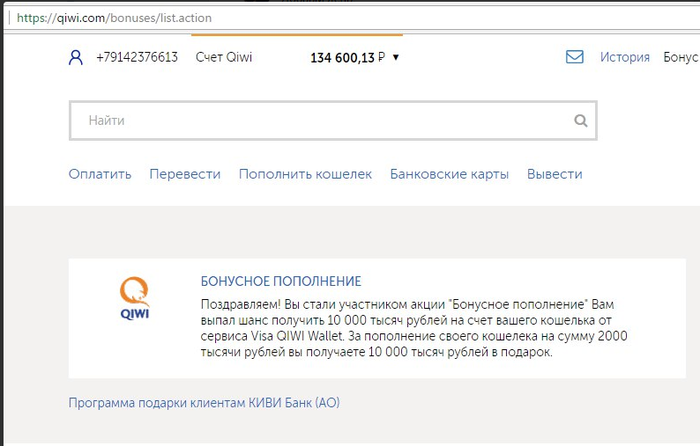Viewport: 700px width, 446px height.
Task: Open the Бонусы menu item
Action: pyautogui.click(x=681, y=57)
